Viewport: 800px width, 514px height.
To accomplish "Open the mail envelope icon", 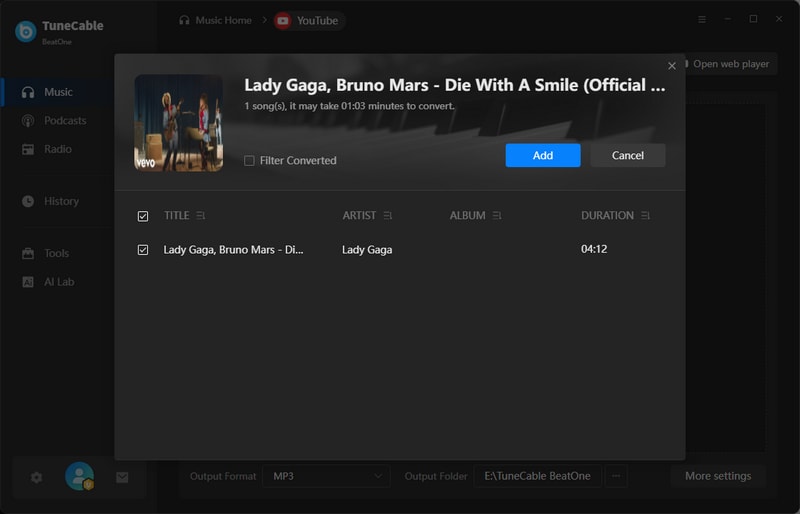I will point(122,477).
